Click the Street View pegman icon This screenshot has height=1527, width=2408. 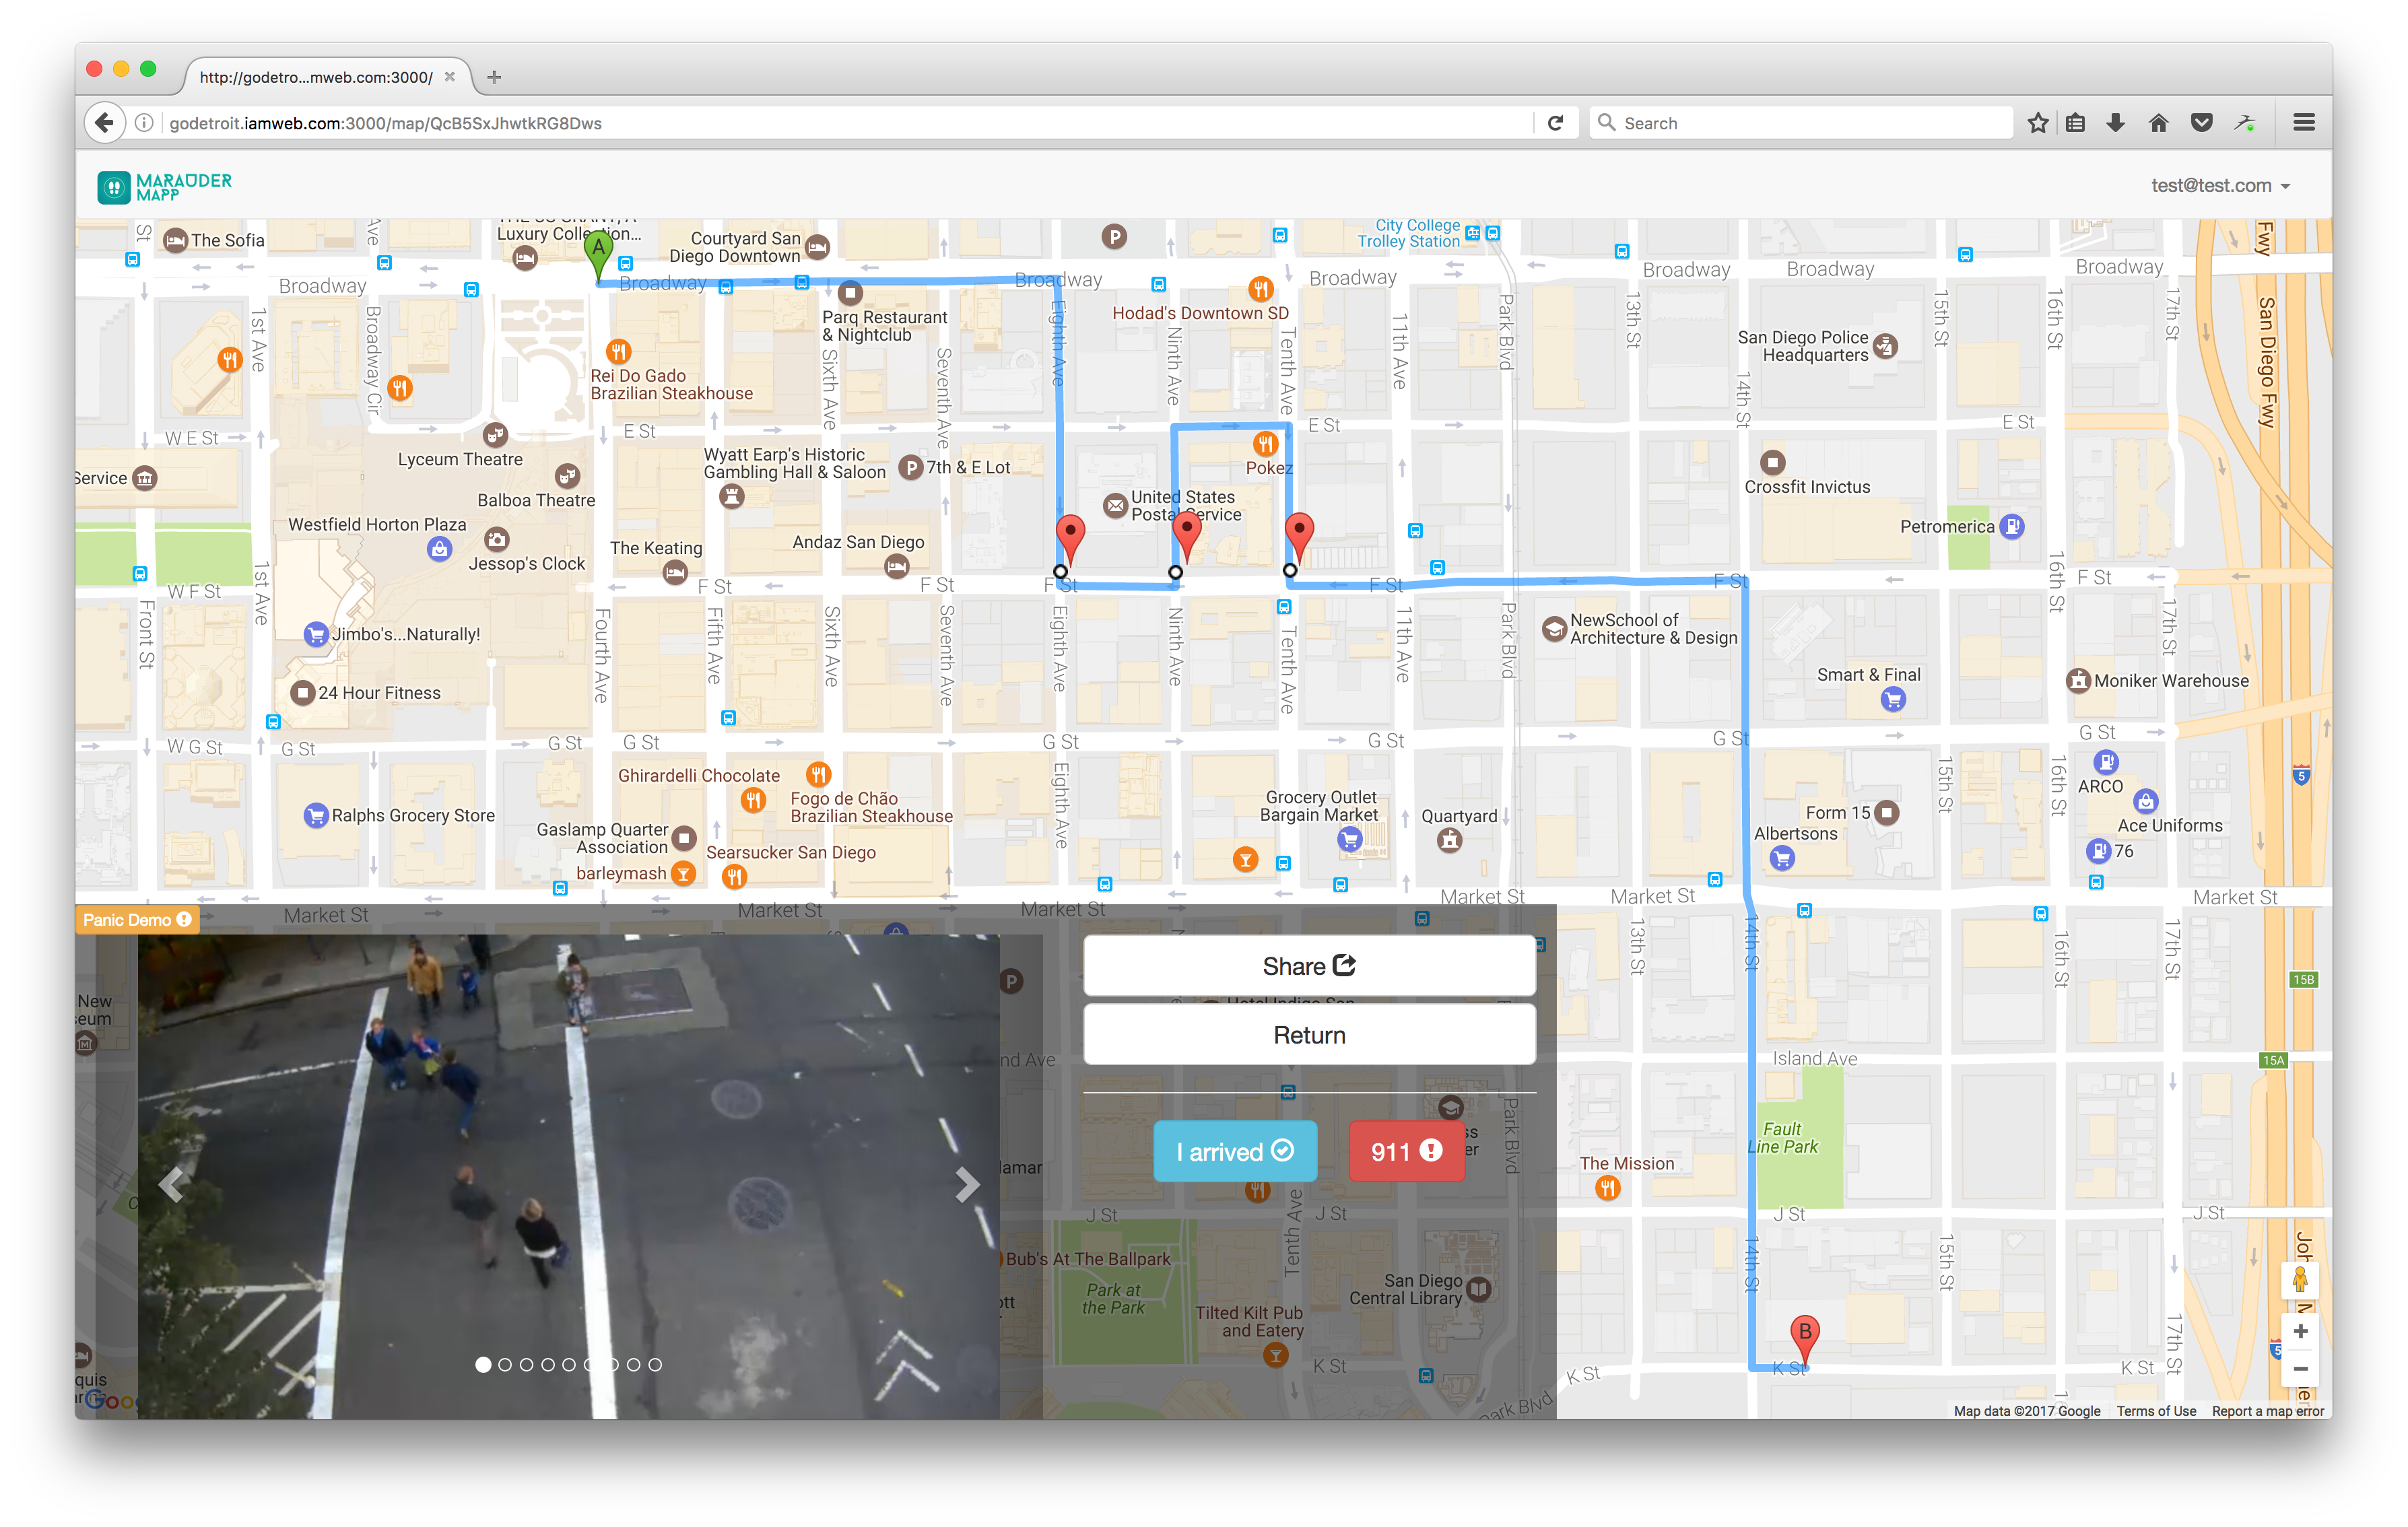2299,1280
